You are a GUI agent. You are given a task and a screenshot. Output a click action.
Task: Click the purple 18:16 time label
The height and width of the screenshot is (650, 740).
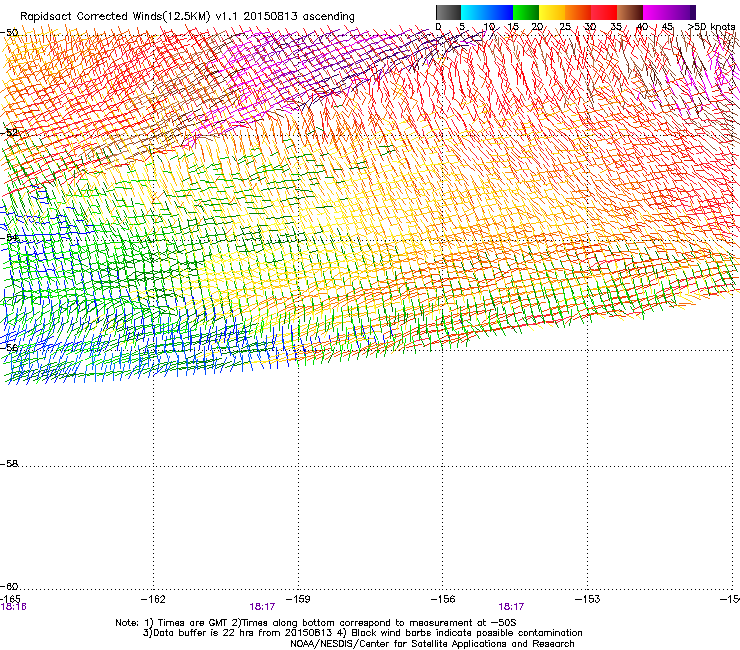[x=13, y=607]
